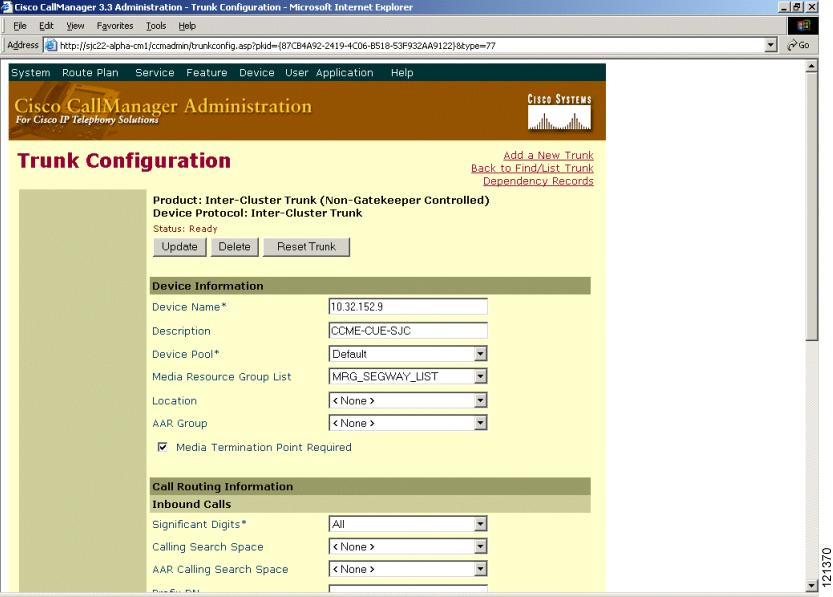Click the Device Information section header
833x597 pixels.
click(370, 286)
